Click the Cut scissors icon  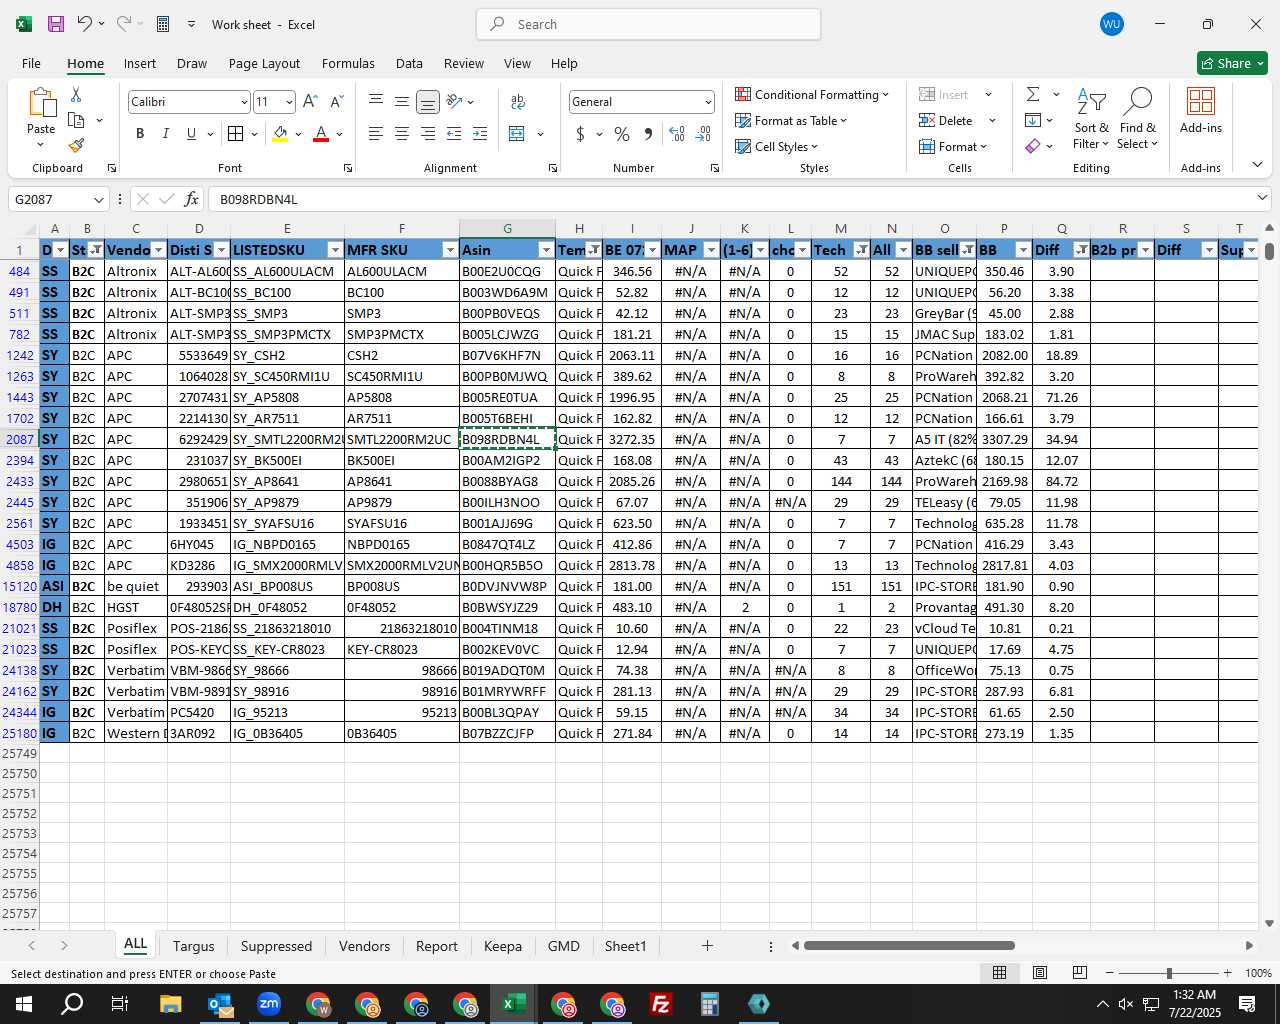pyautogui.click(x=76, y=94)
